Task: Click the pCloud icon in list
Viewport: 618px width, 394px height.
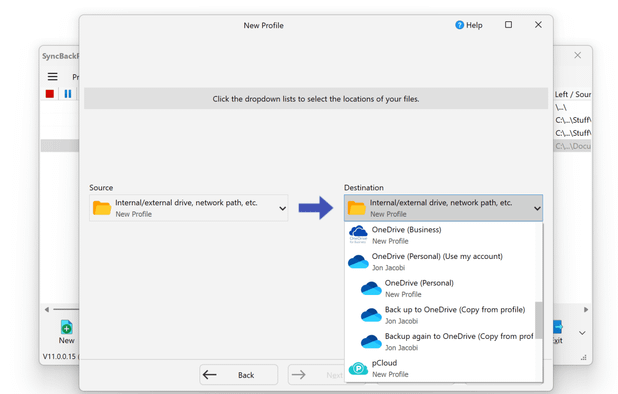Action: click(x=358, y=368)
